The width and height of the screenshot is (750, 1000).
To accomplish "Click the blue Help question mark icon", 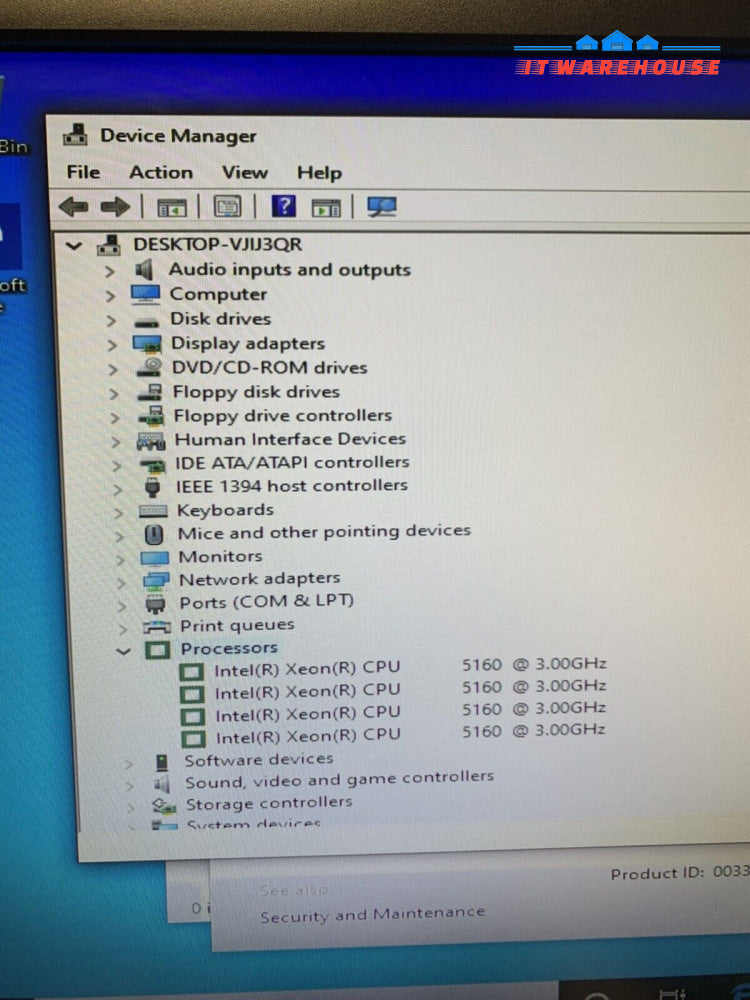I will pos(284,207).
